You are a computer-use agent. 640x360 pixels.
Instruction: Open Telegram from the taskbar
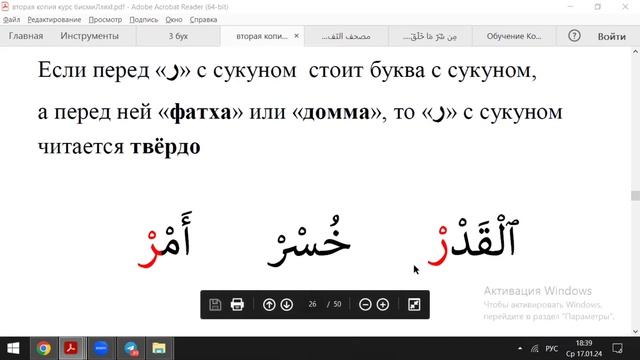pos(131,348)
